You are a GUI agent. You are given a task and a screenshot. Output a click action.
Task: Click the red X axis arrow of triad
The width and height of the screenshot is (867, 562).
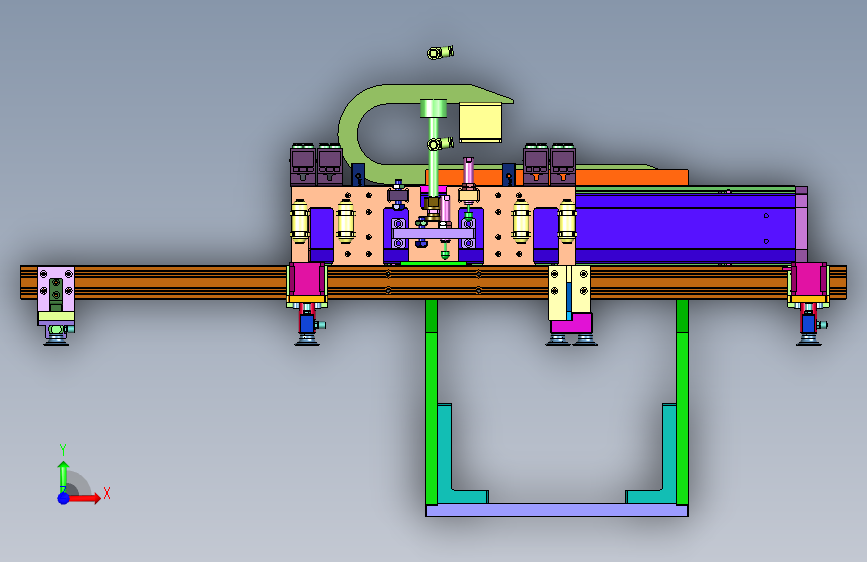[84, 498]
